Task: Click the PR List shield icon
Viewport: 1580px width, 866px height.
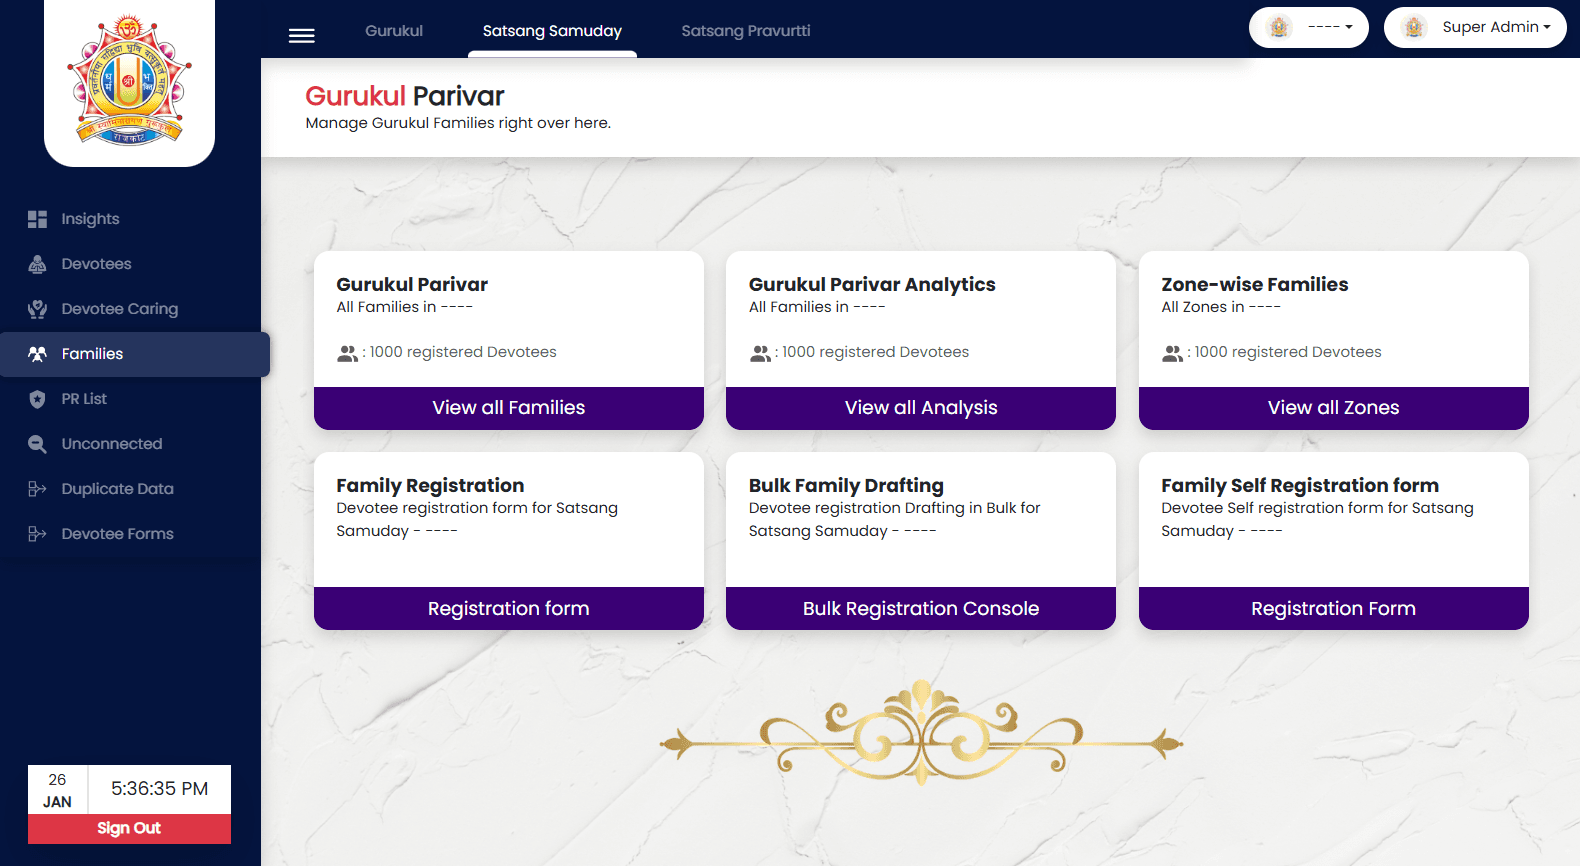Action: [x=37, y=399]
